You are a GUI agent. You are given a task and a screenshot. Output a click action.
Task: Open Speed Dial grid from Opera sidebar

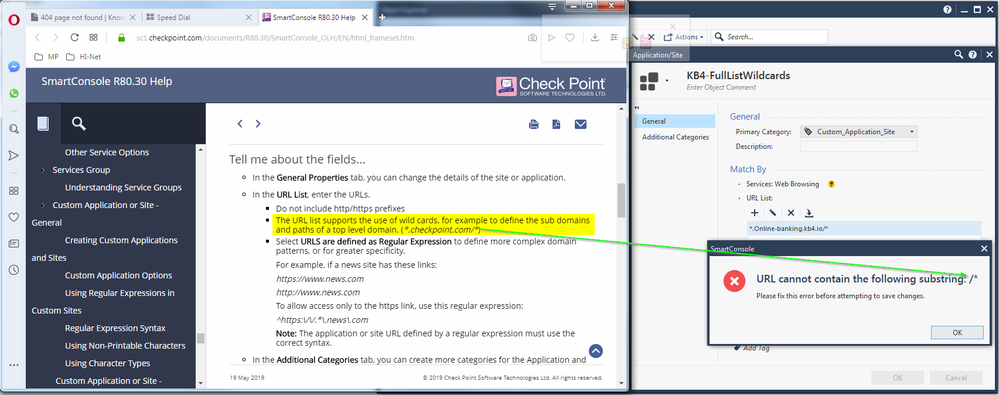tap(13, 190)
